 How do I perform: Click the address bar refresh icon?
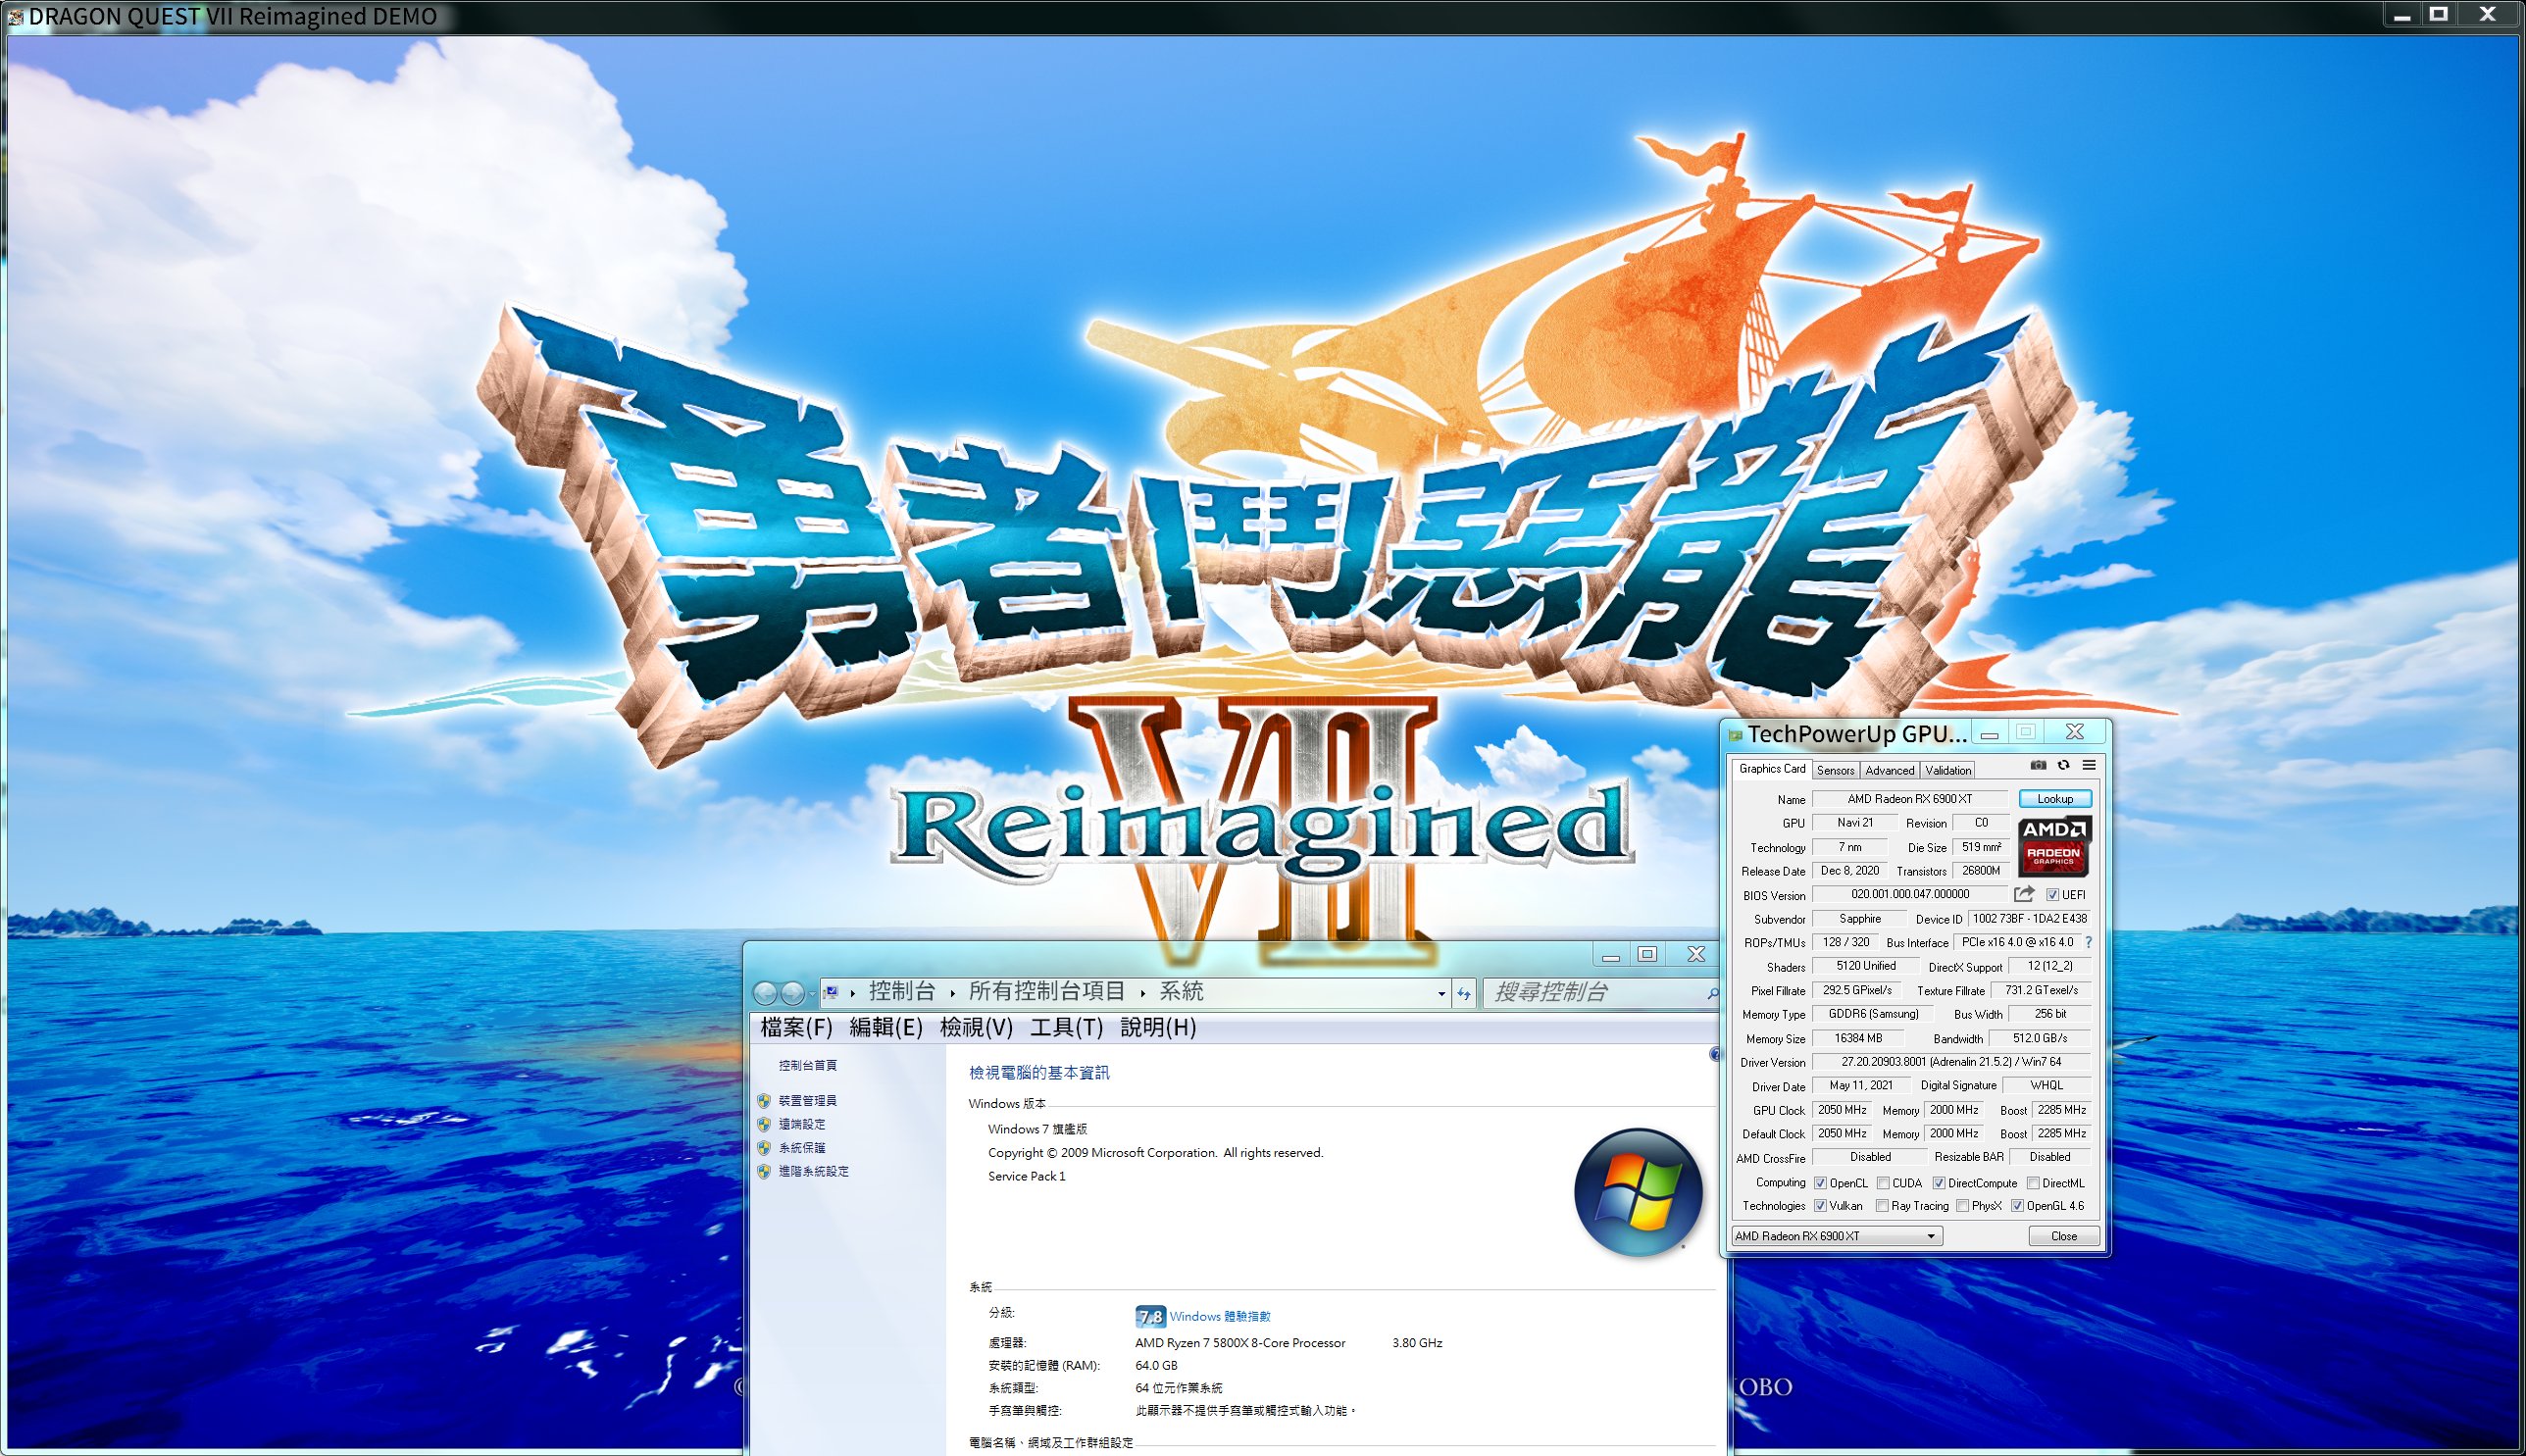1464,993
